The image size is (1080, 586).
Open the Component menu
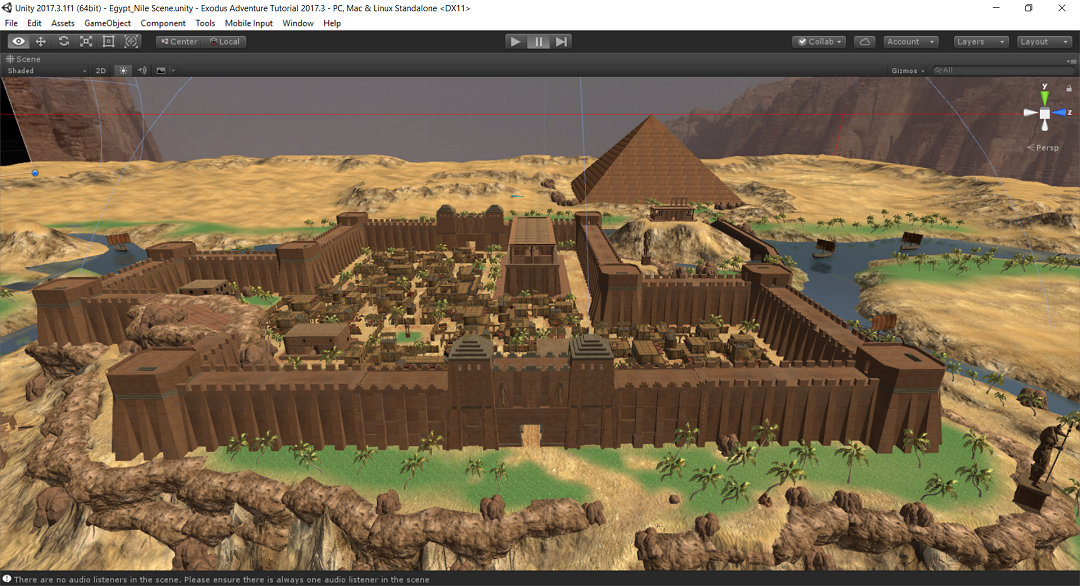tap(163, 23)
